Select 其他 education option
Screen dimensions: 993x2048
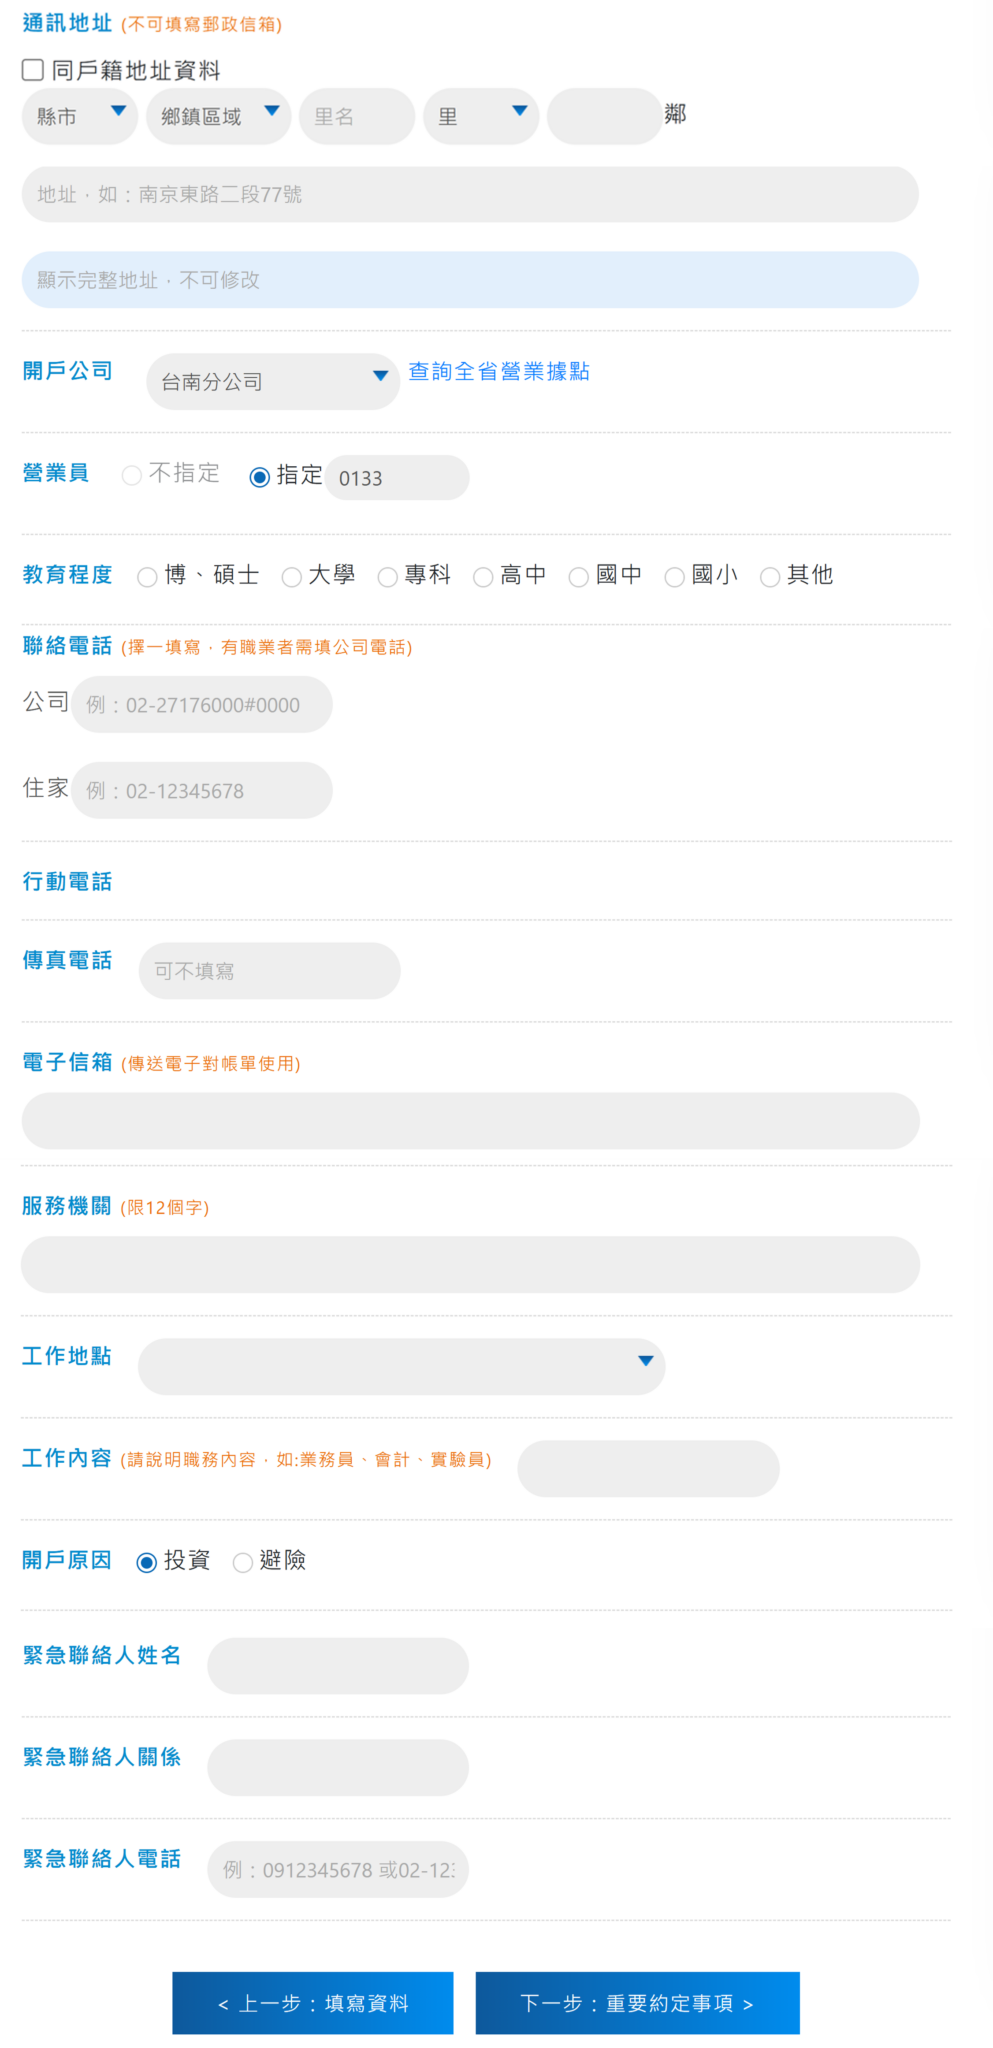(770, 577)
